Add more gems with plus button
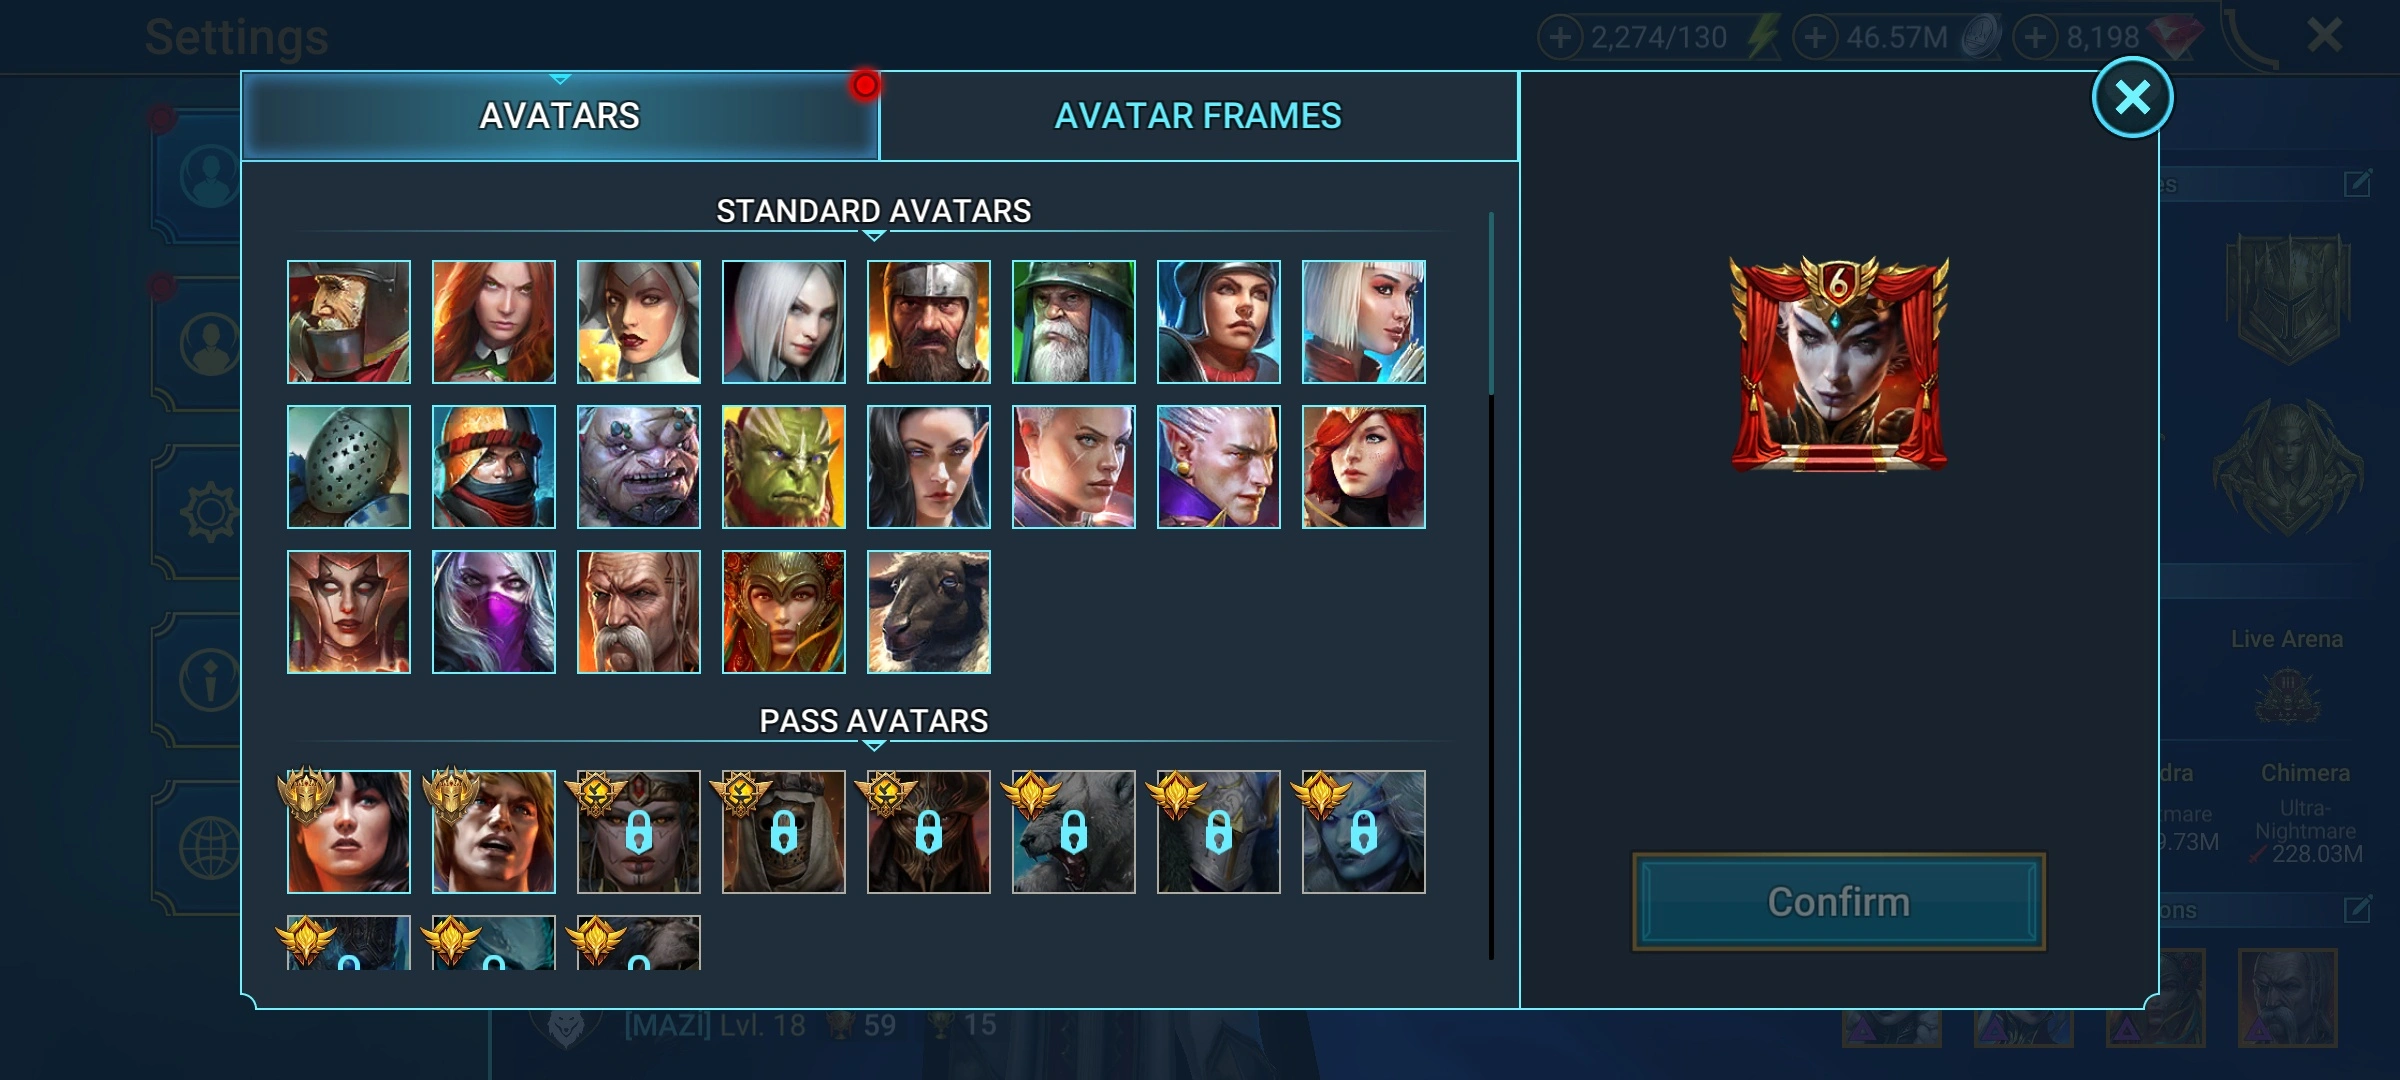 coord(2035,38)
